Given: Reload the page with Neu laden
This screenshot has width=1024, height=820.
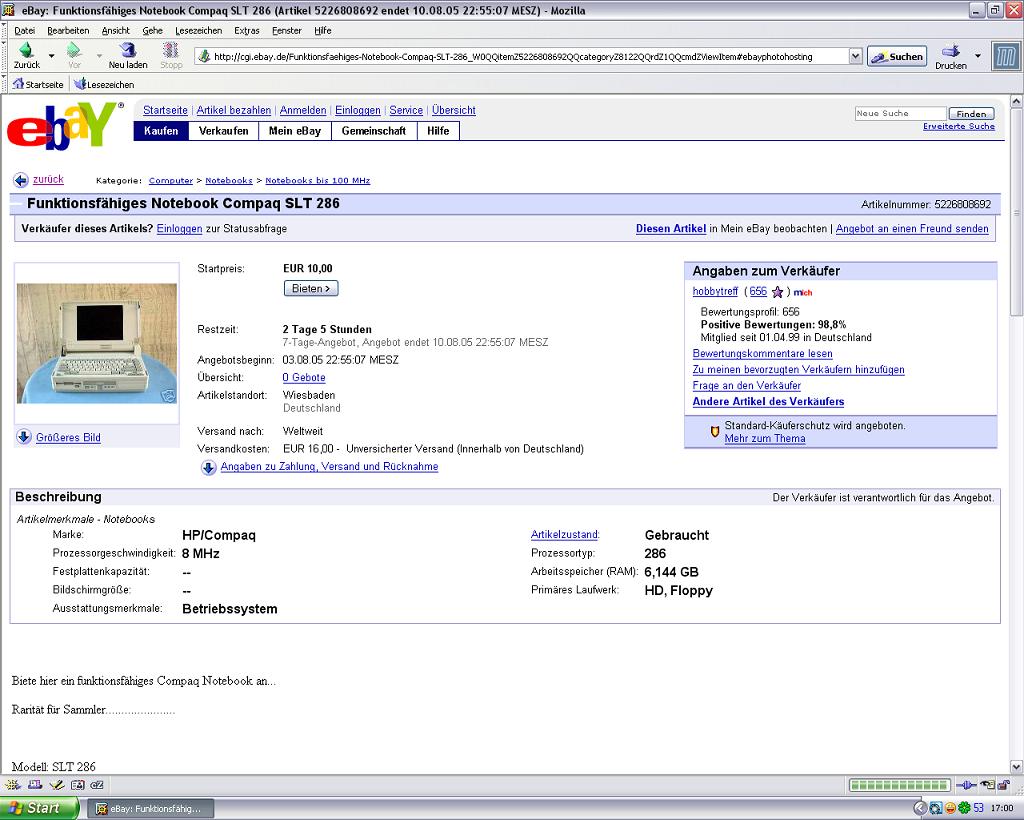Looking at the screenshot, I should tap(128, 55).
